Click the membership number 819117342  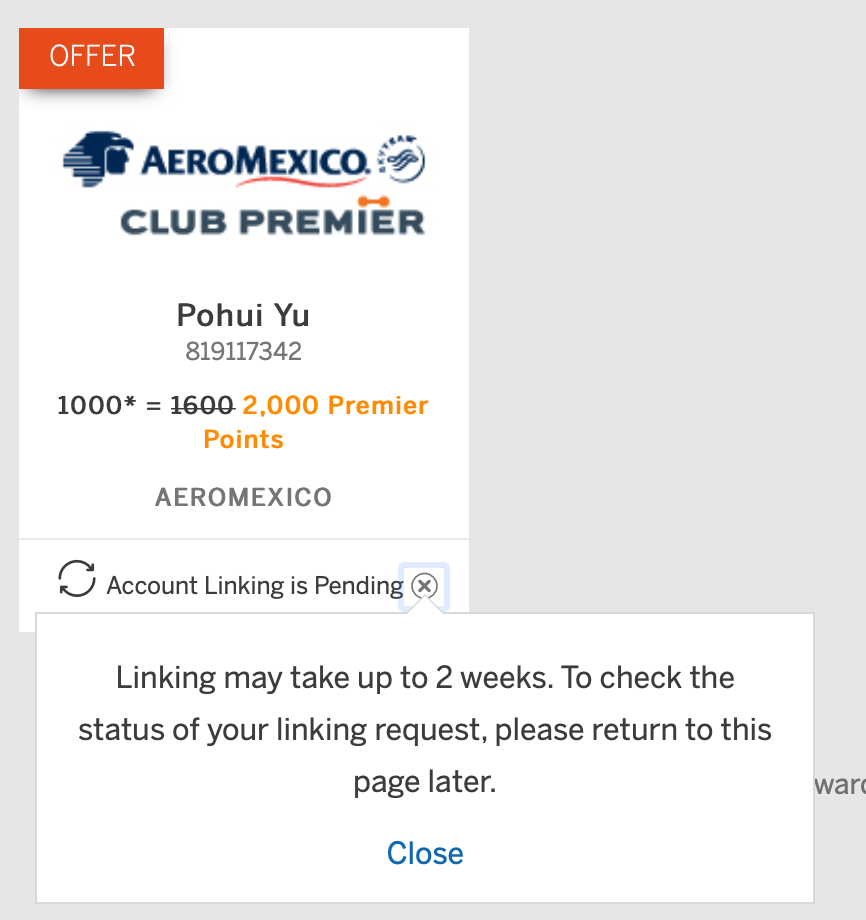(x=243, y=352)
